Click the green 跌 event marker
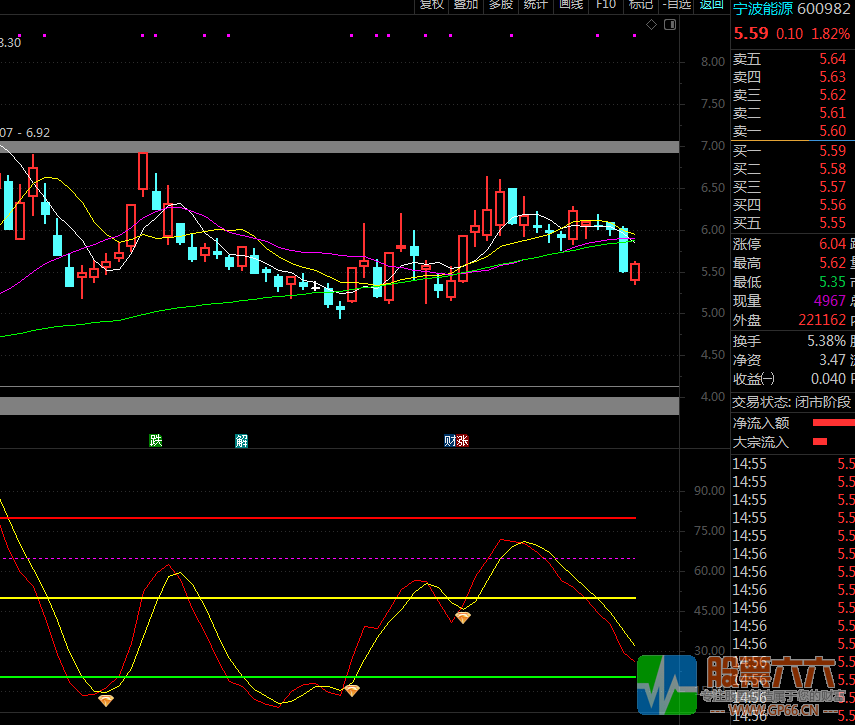This screenshot has width=855, height=725. [x=156, y=440]
